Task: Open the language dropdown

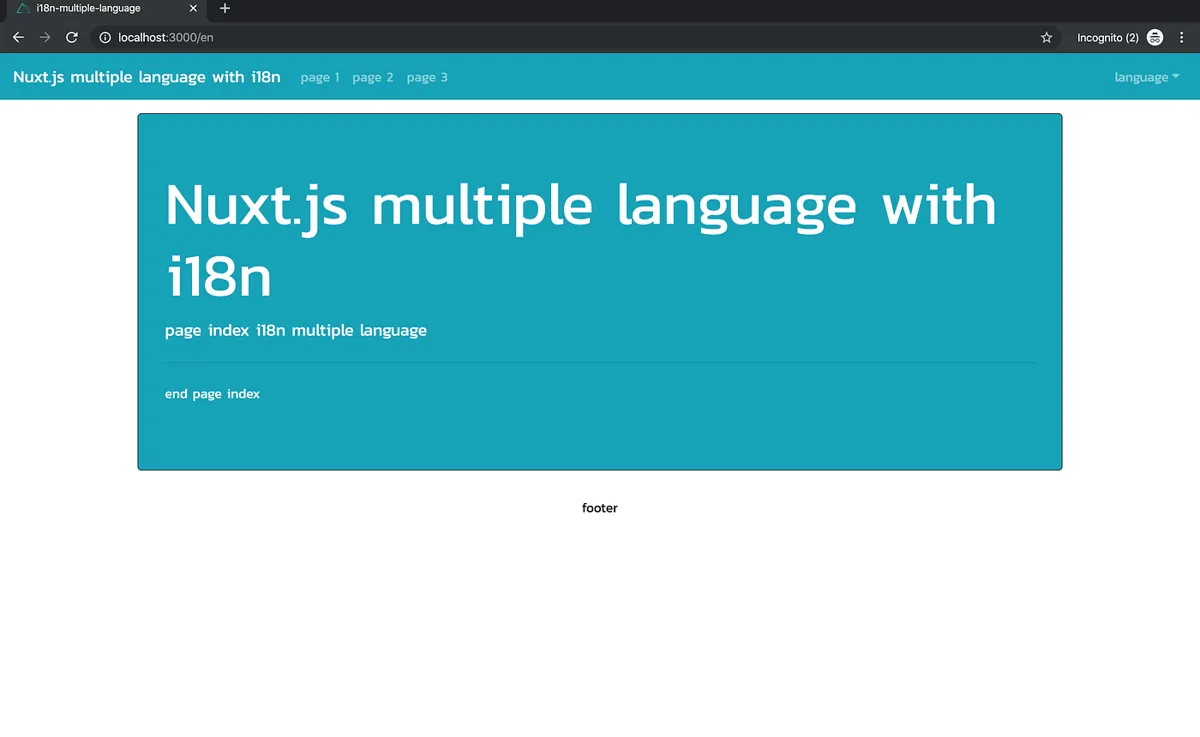Action: click(1147, 77)
